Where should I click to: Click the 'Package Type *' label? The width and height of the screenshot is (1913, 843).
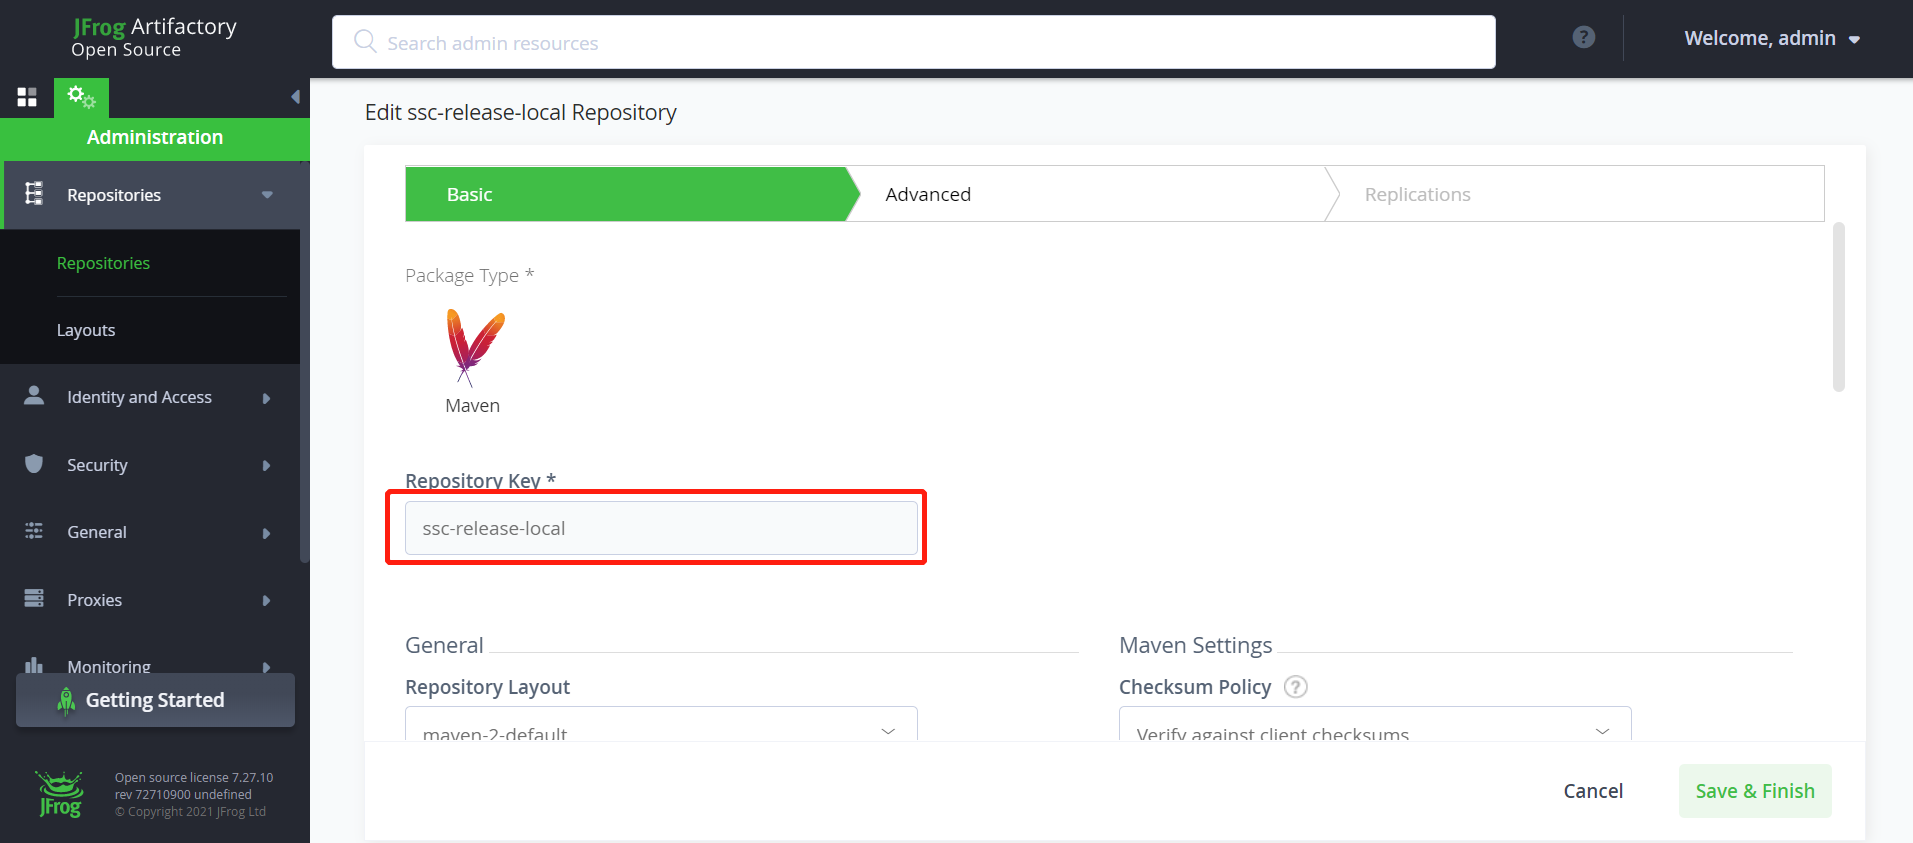click(x=470, y=275)
